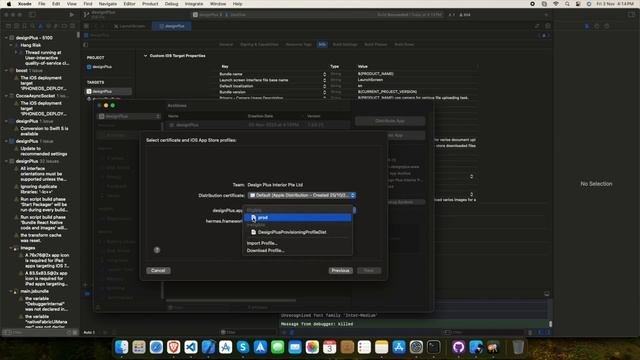Open Skype from the Dock
640x360 pixels.
[243, 347]
